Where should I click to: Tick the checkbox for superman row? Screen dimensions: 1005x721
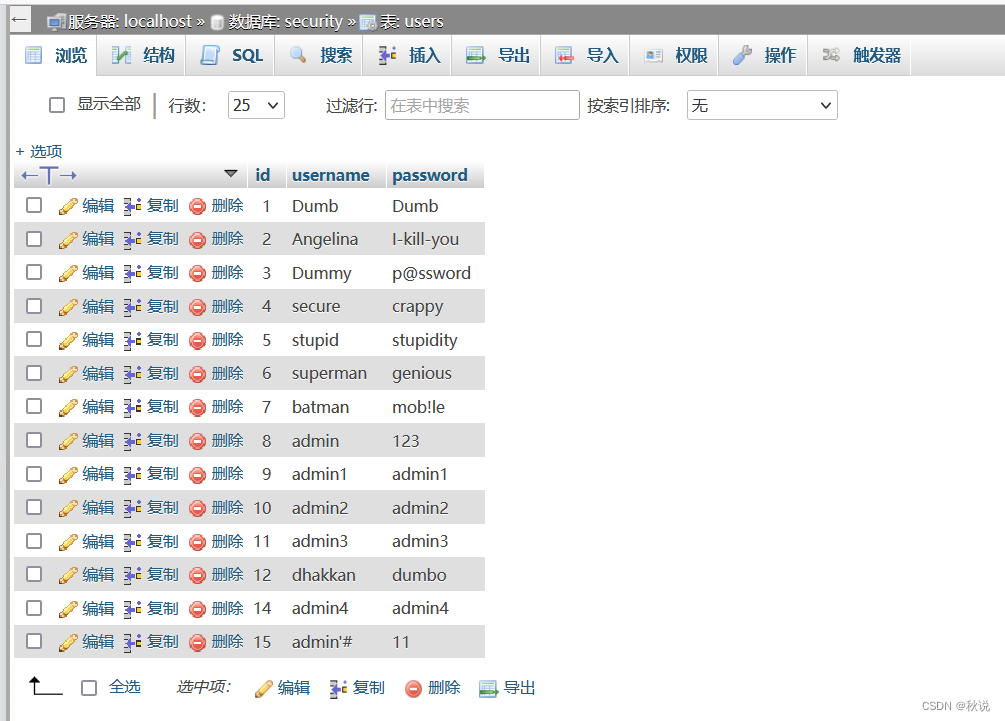34,373
